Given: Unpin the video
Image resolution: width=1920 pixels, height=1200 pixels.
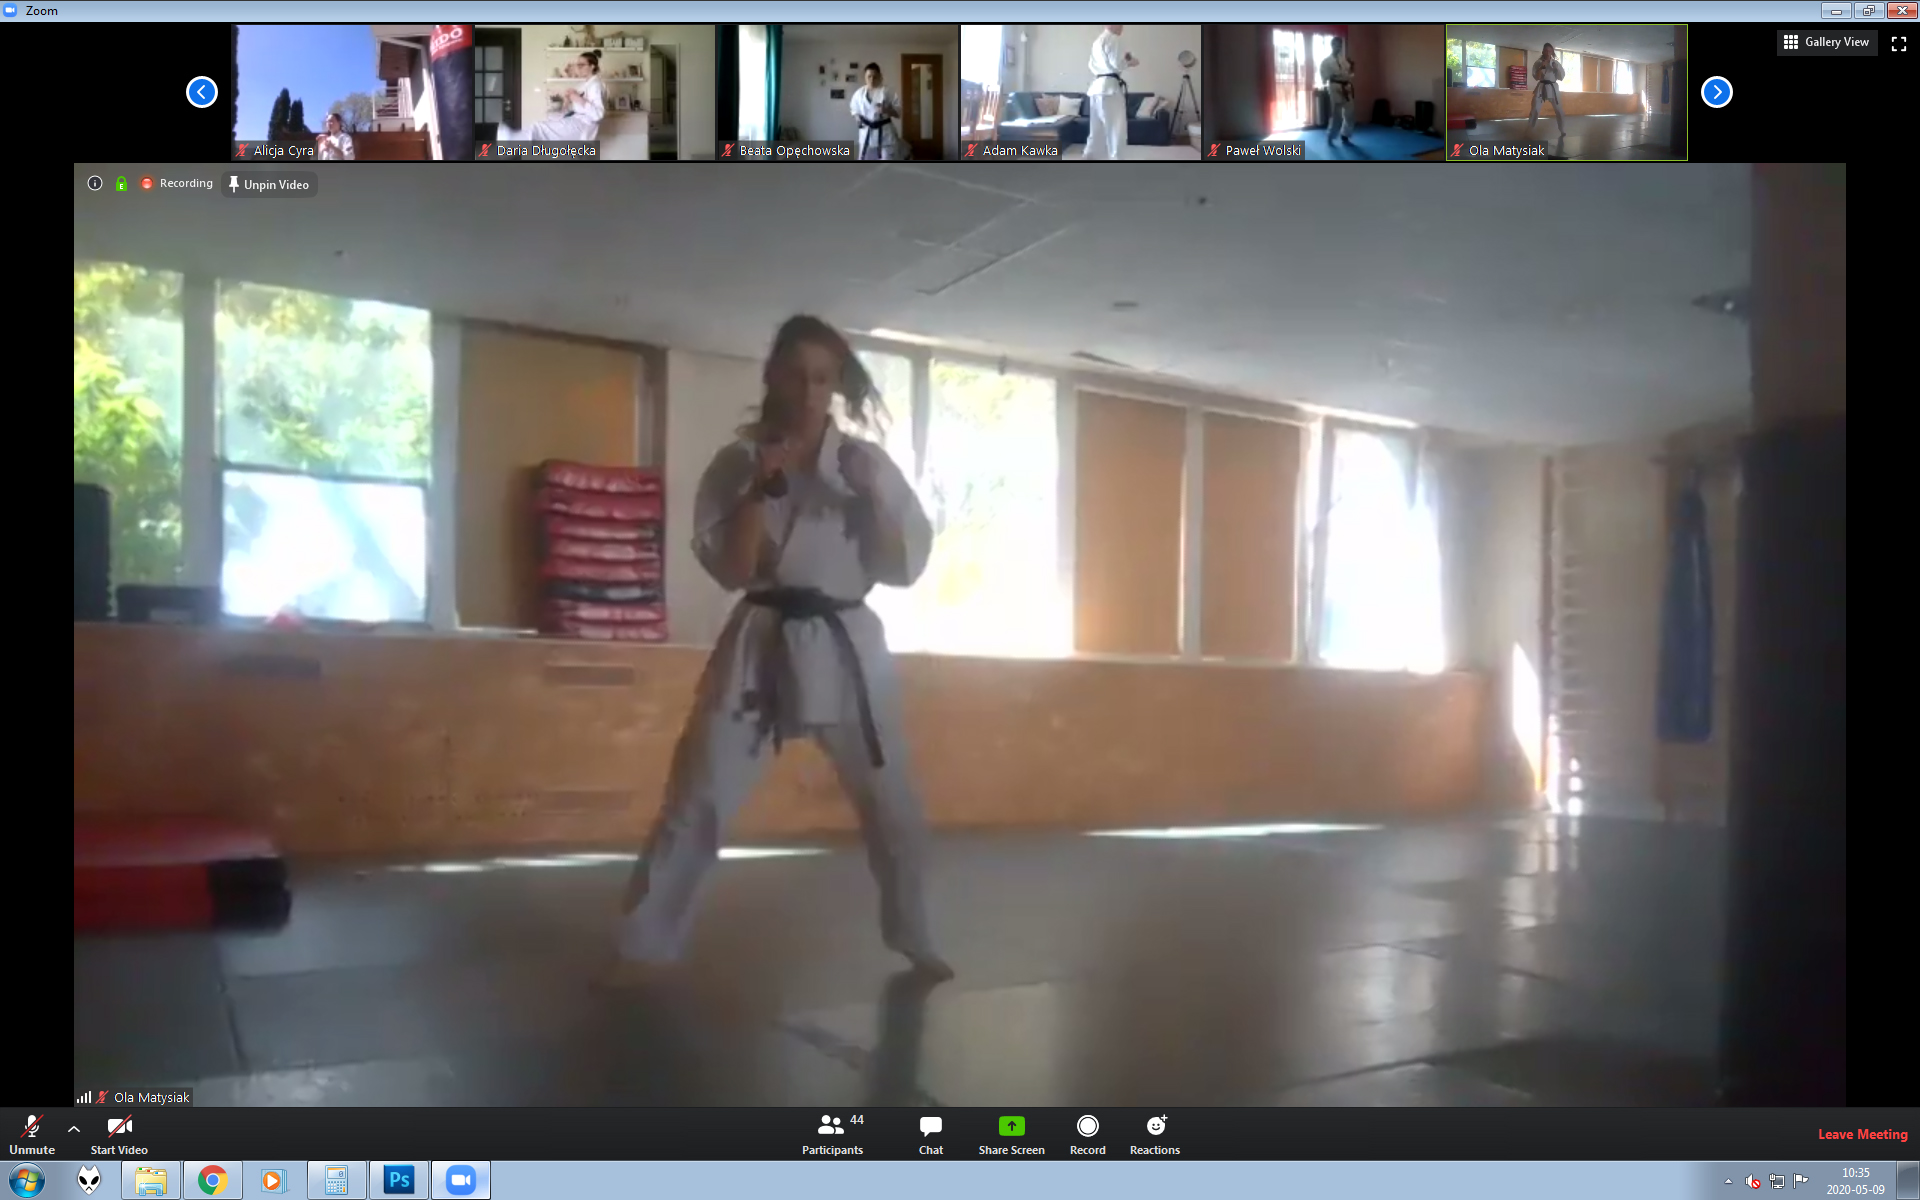Looking at the screenshot, I should point(269,184).
